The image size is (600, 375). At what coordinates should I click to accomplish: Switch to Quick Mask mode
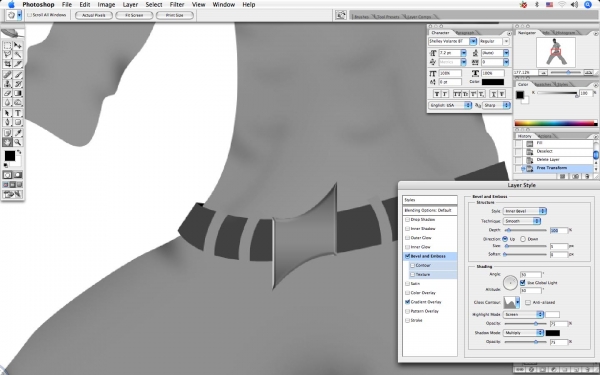coord(18,175)
